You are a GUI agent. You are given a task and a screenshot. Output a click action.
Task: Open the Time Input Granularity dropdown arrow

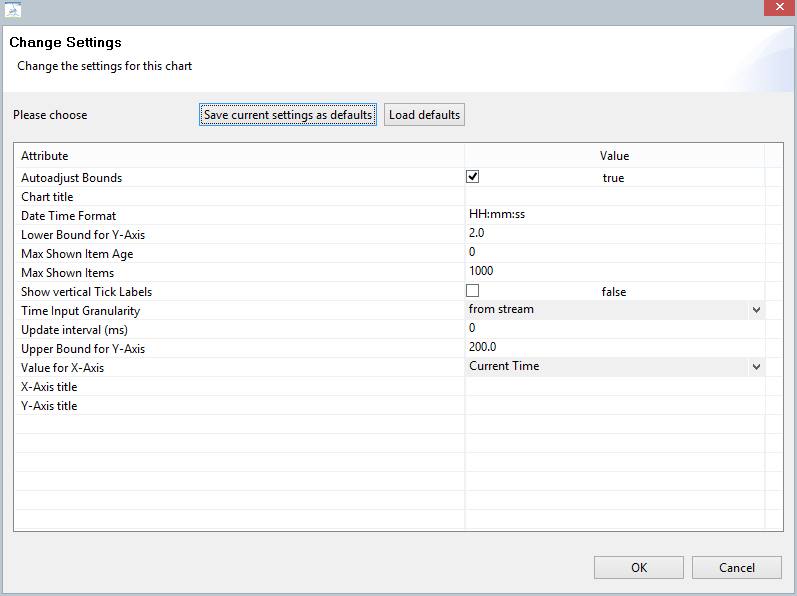(755, 310)
